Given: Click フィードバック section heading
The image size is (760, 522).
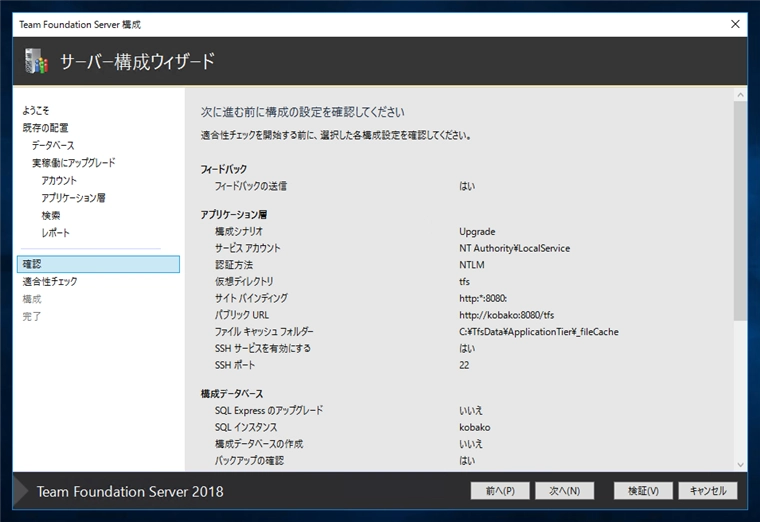Looking at the screenshot, I should 224,169.
